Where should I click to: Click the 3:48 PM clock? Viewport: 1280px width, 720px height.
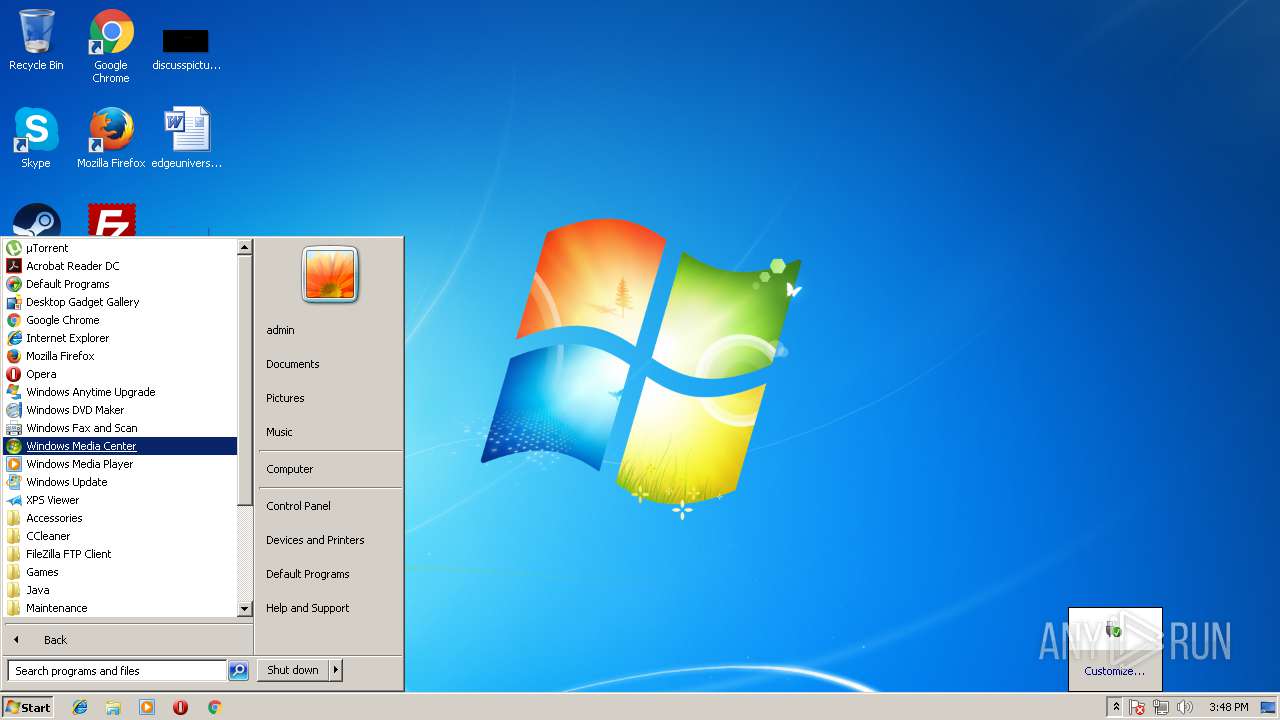[x=1228, y=707]
